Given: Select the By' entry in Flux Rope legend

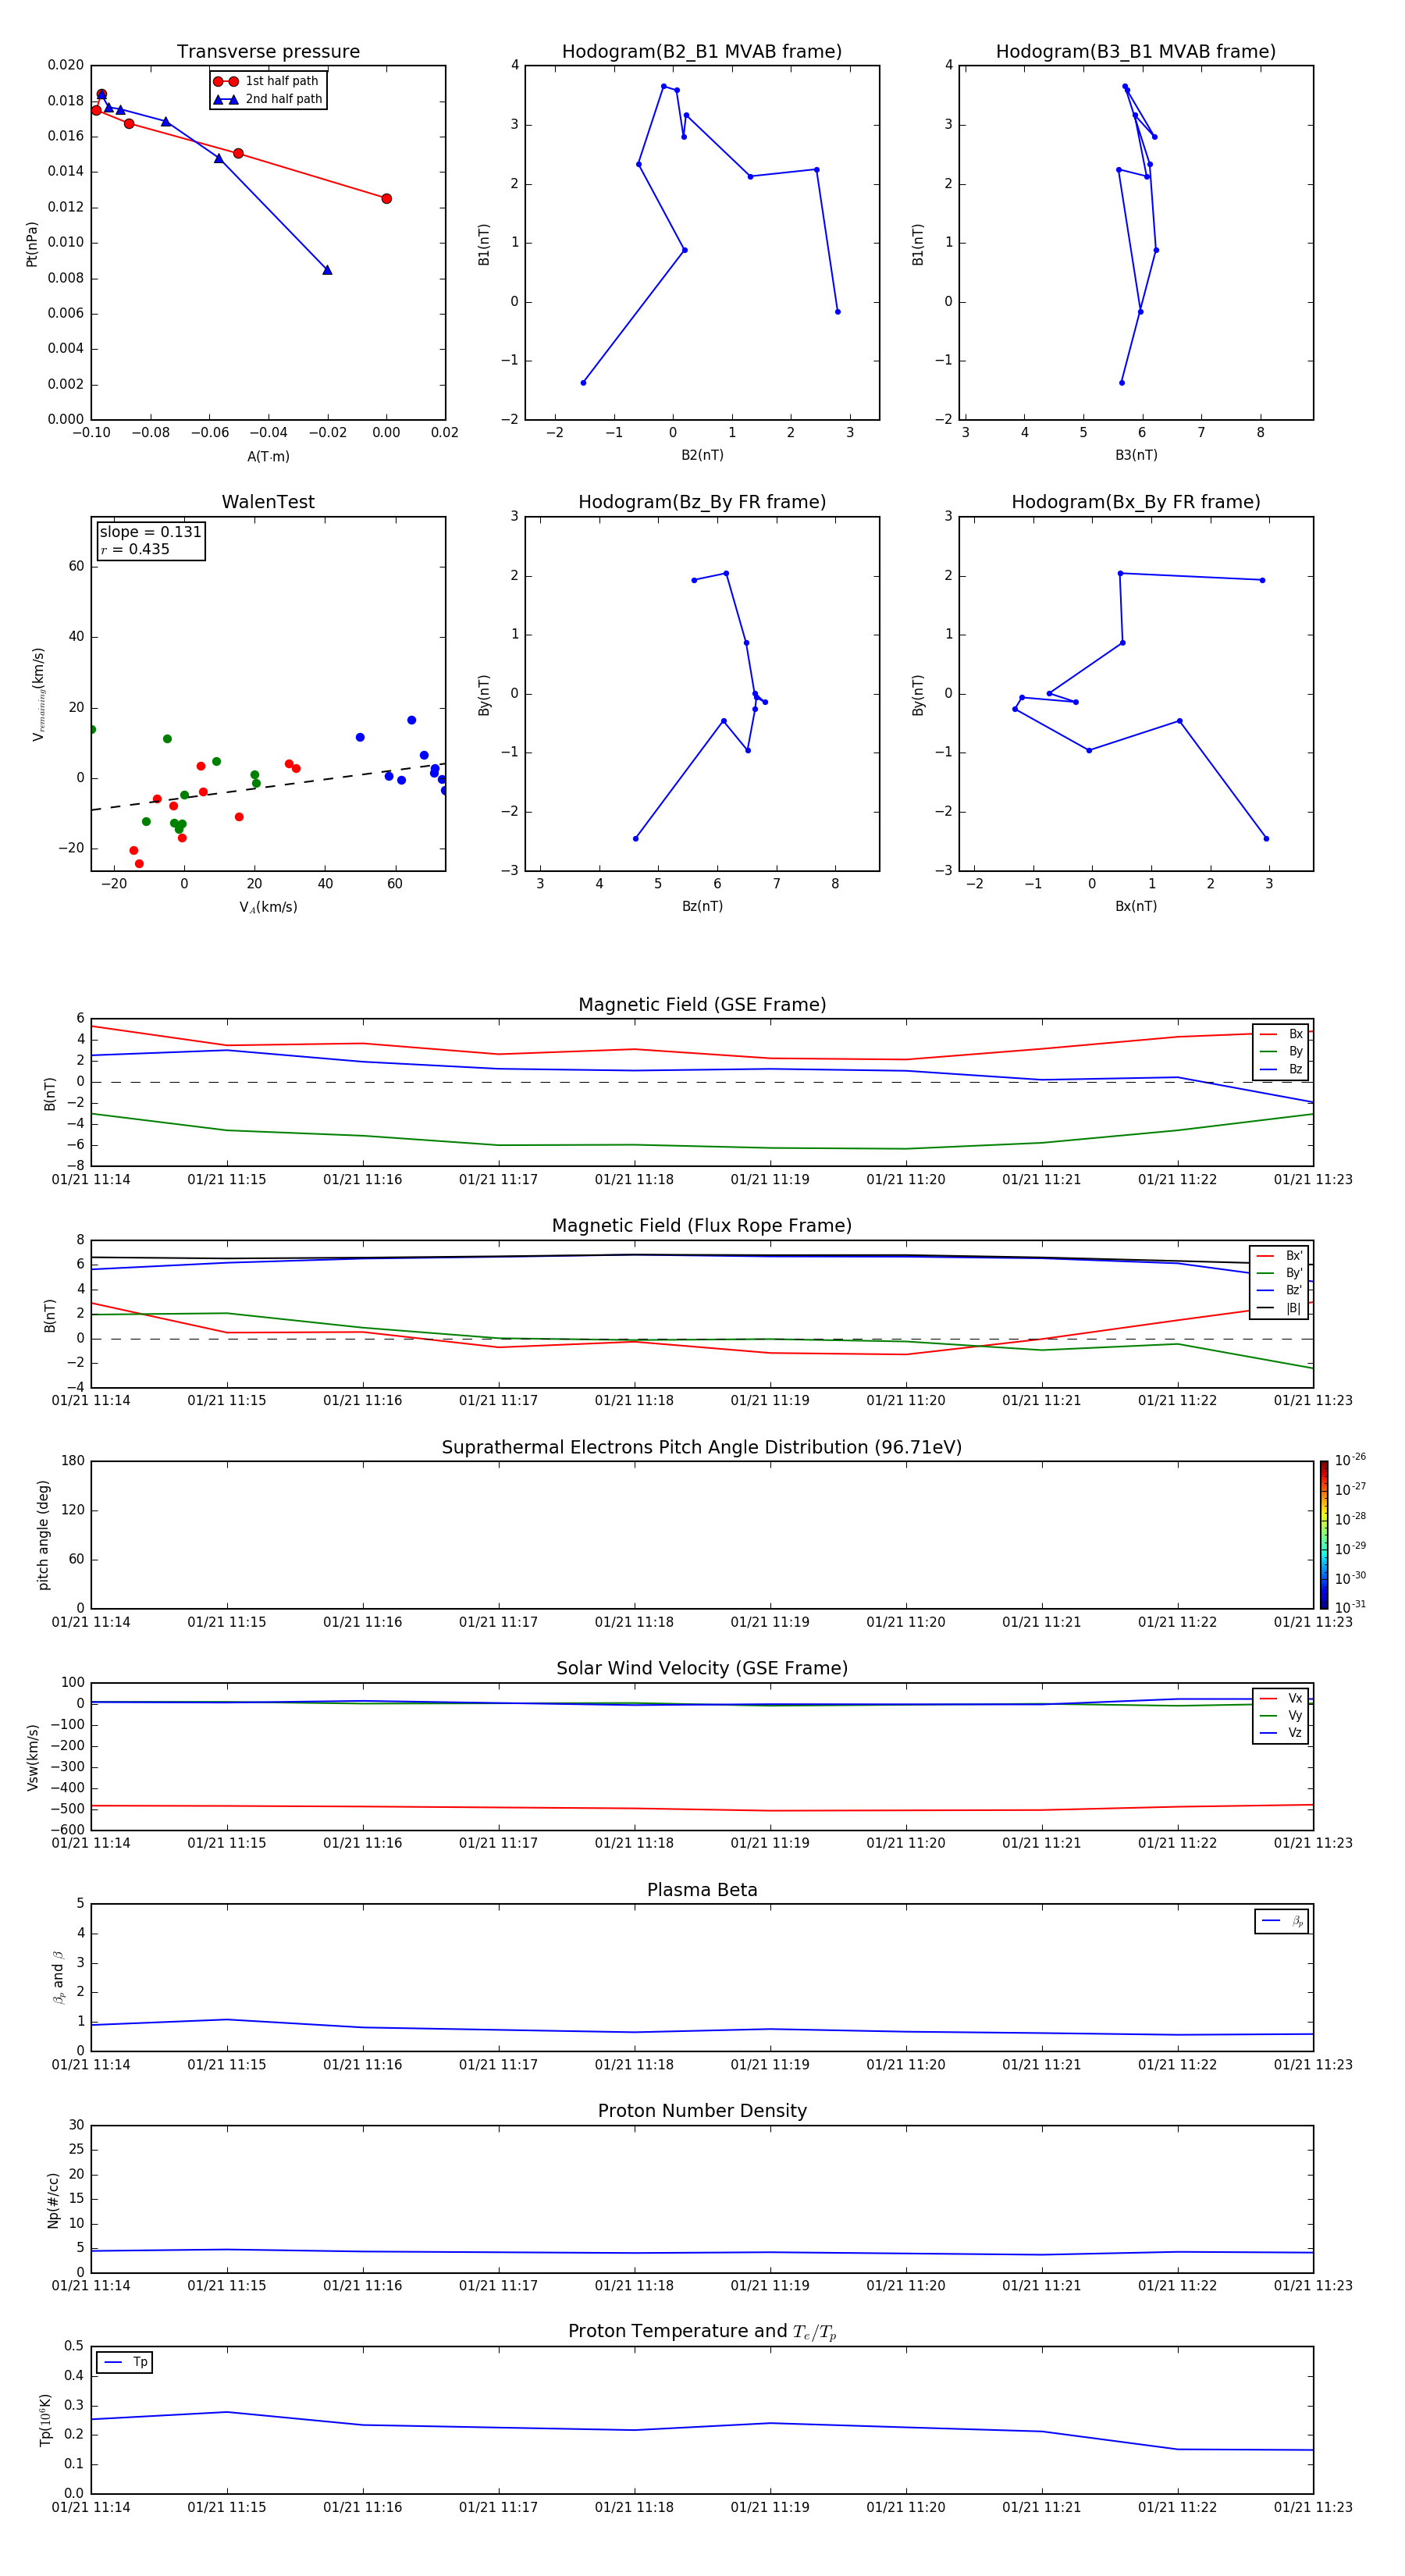Looking at the screenshot, I should (x=1280, y=1273).
